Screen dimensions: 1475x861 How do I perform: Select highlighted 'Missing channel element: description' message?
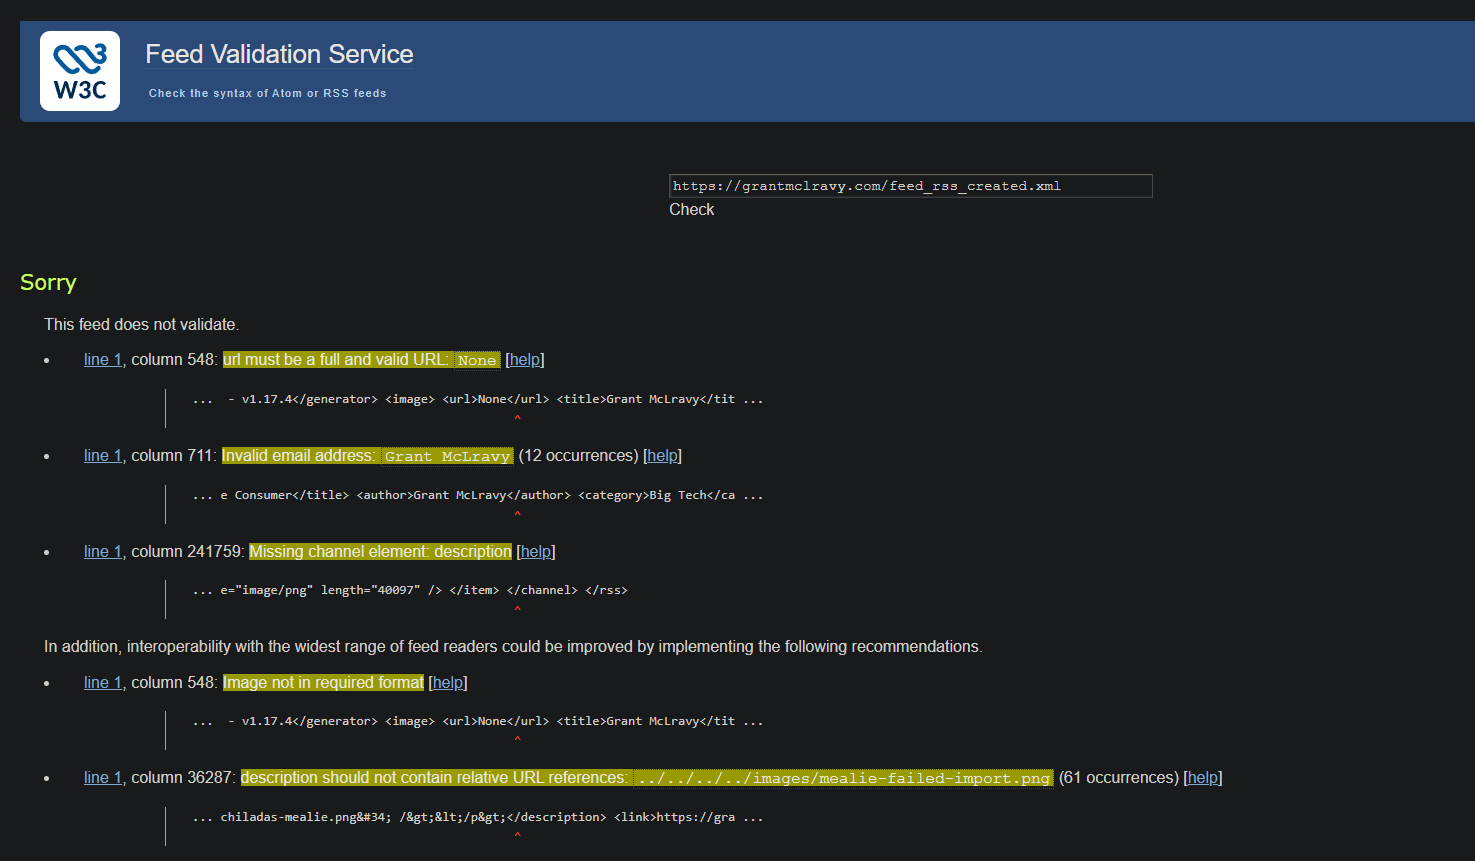pyautogui.click(x=380, y=552)
